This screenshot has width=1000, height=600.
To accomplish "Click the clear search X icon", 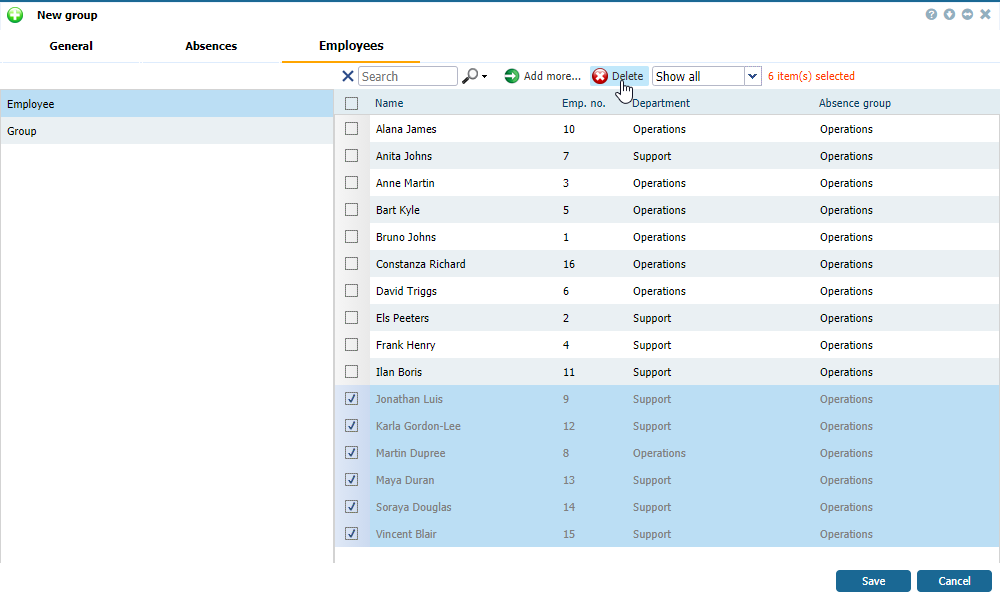I will pos(348,76).
